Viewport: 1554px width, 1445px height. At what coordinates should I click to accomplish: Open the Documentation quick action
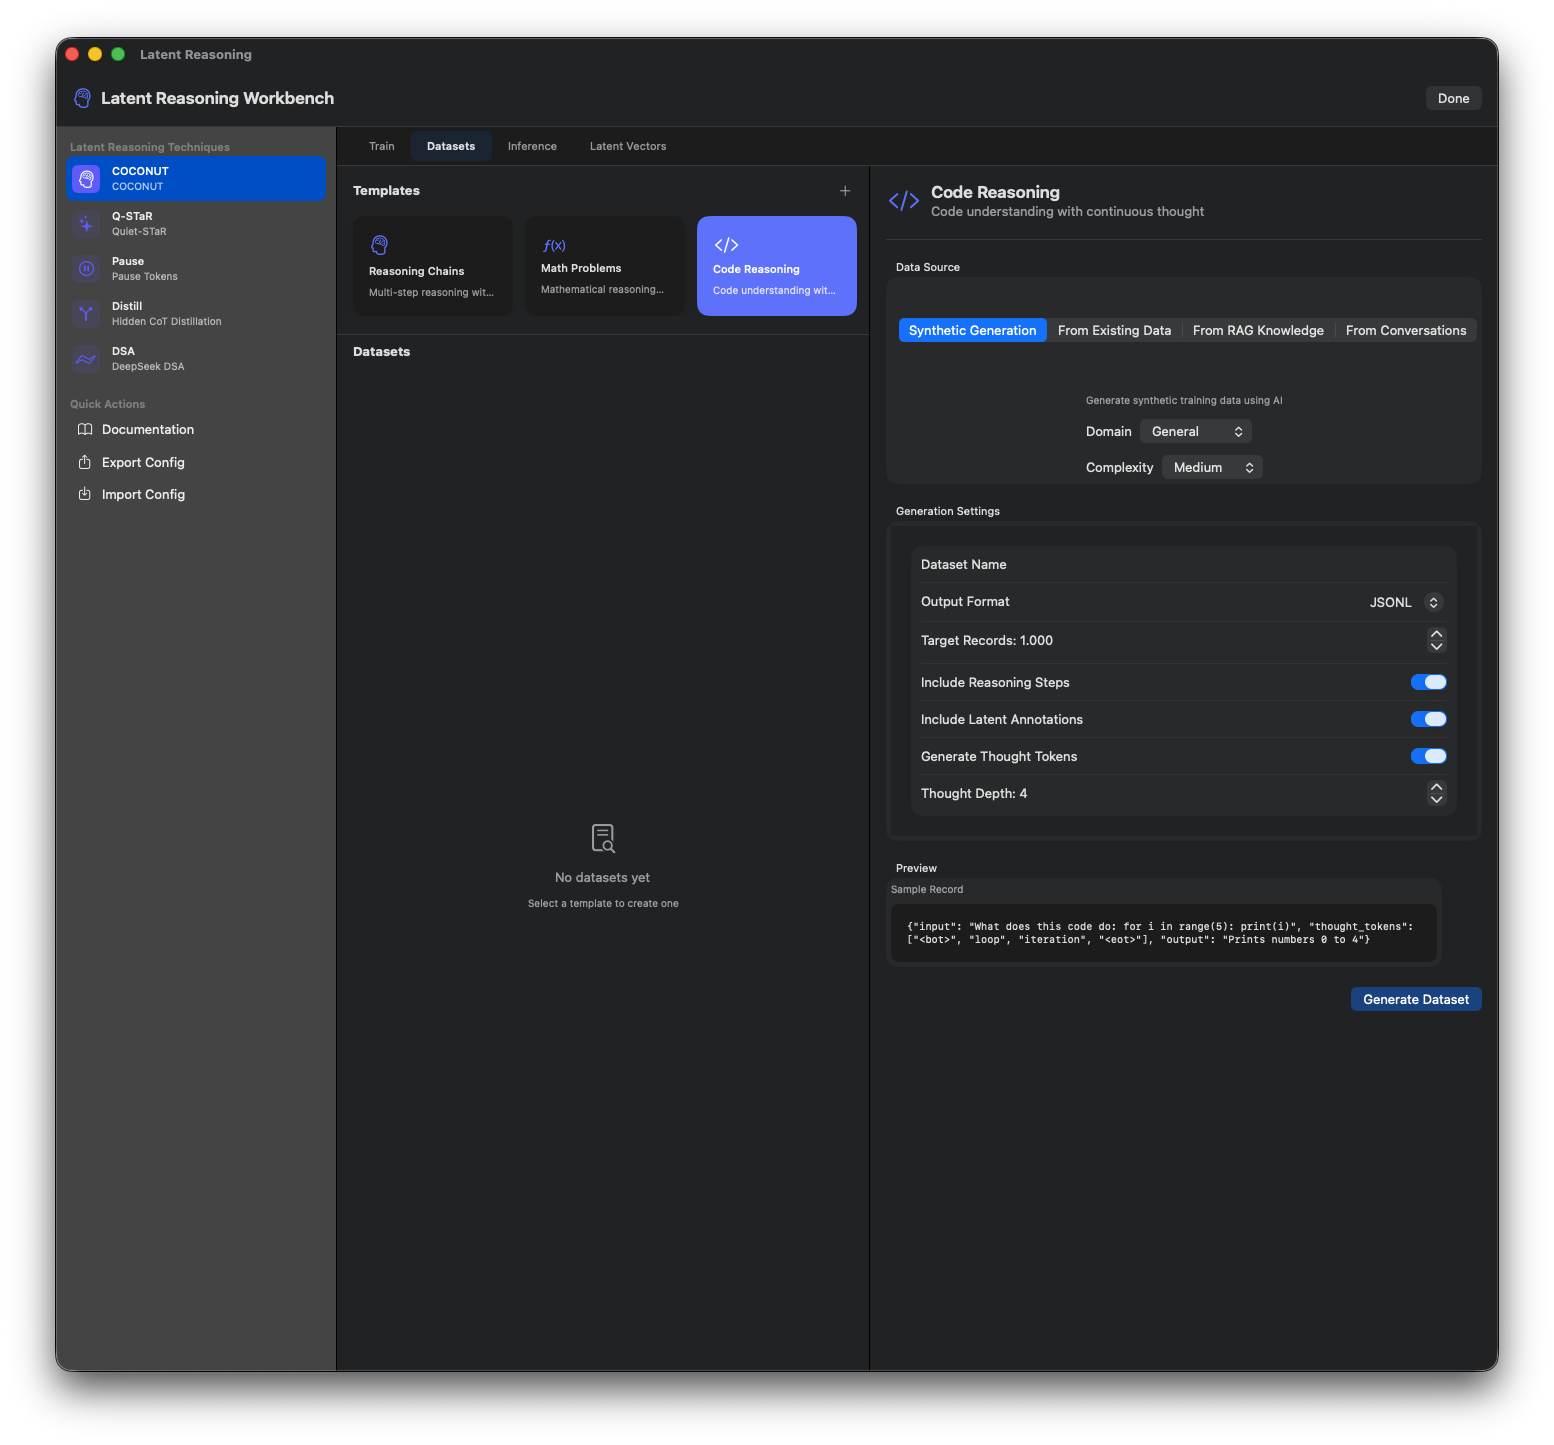tap(147, 429)
